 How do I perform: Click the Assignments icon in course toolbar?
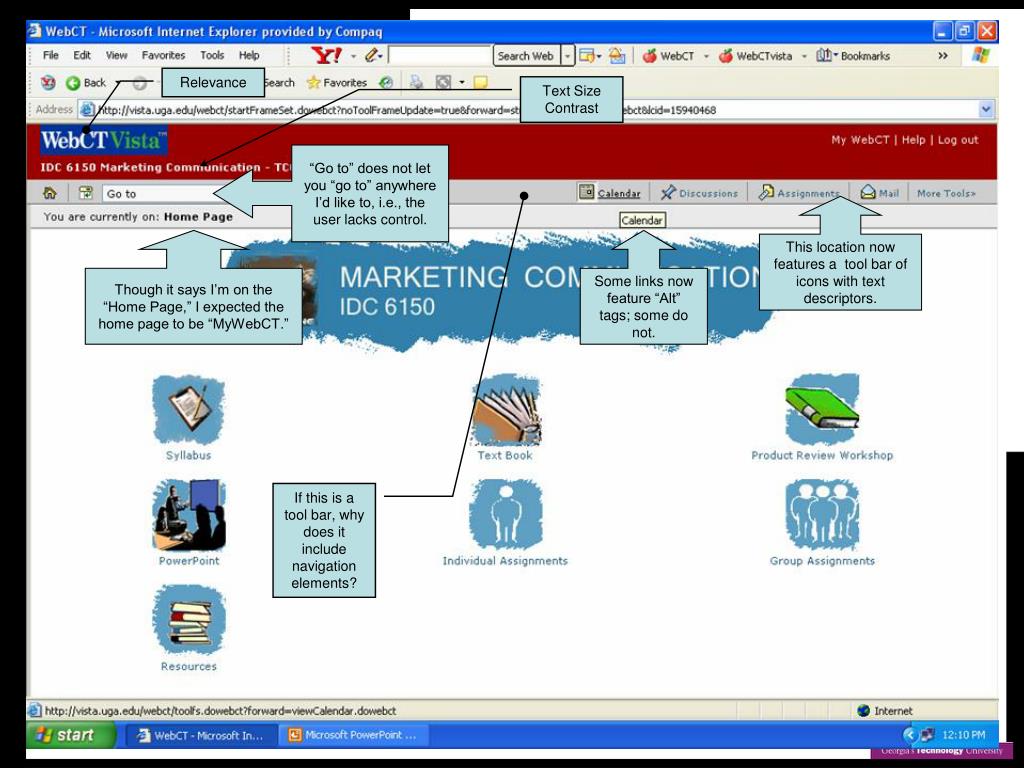pyautogui.click(x=765, y=193)
